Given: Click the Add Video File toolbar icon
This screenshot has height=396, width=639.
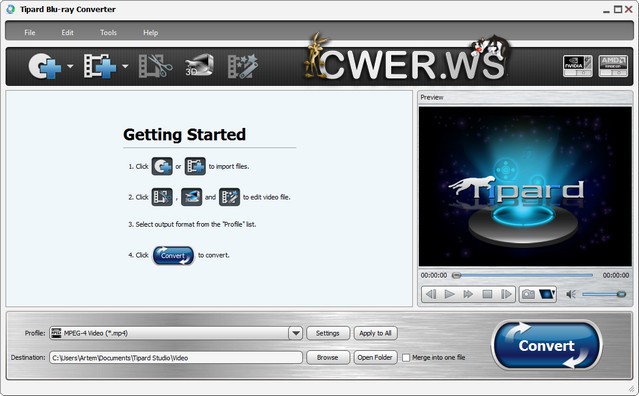Looking at the screenshot, I should pyautogui.click(x=100, y=66).
